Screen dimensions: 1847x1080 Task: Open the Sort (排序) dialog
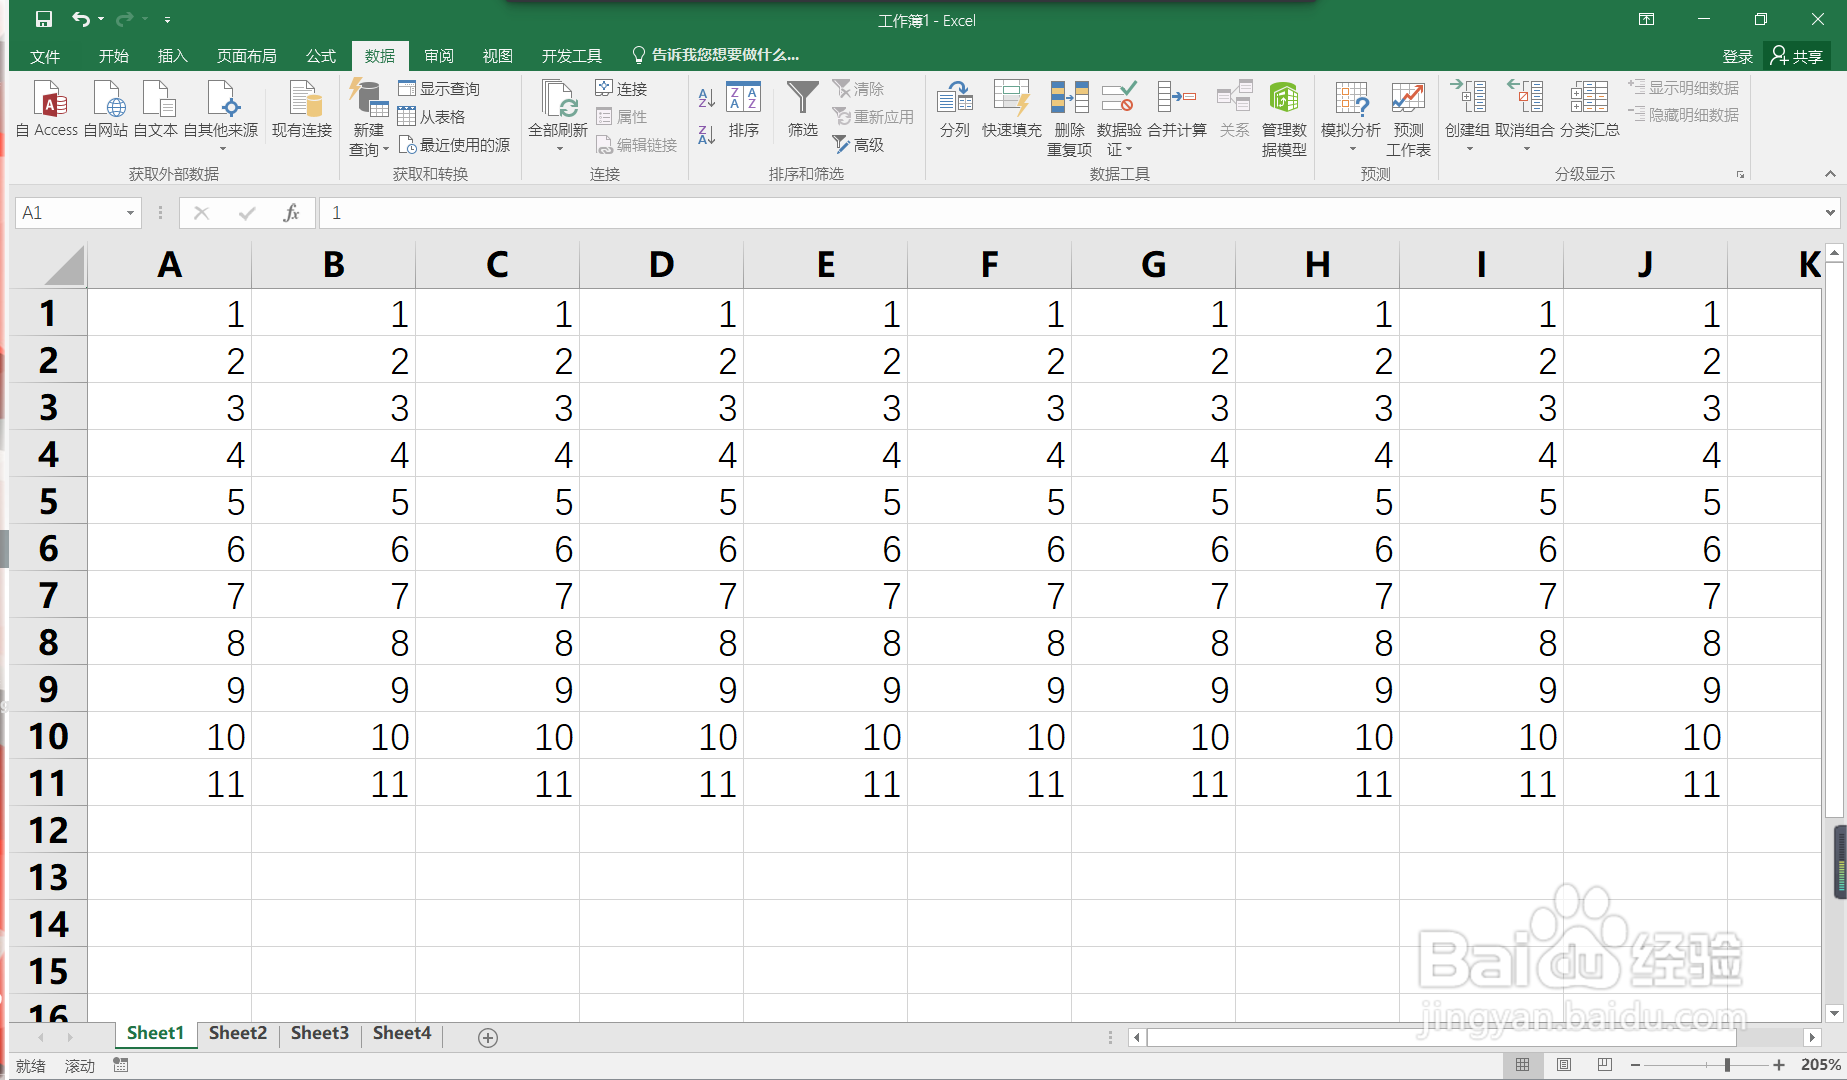point(743,108)
